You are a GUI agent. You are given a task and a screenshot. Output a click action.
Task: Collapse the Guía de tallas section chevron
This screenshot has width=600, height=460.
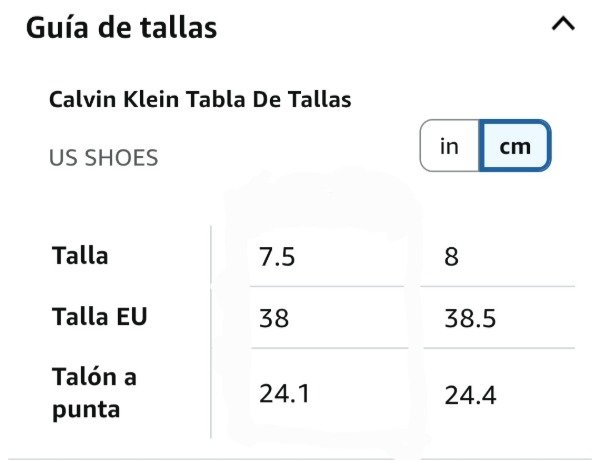[563, 25]
